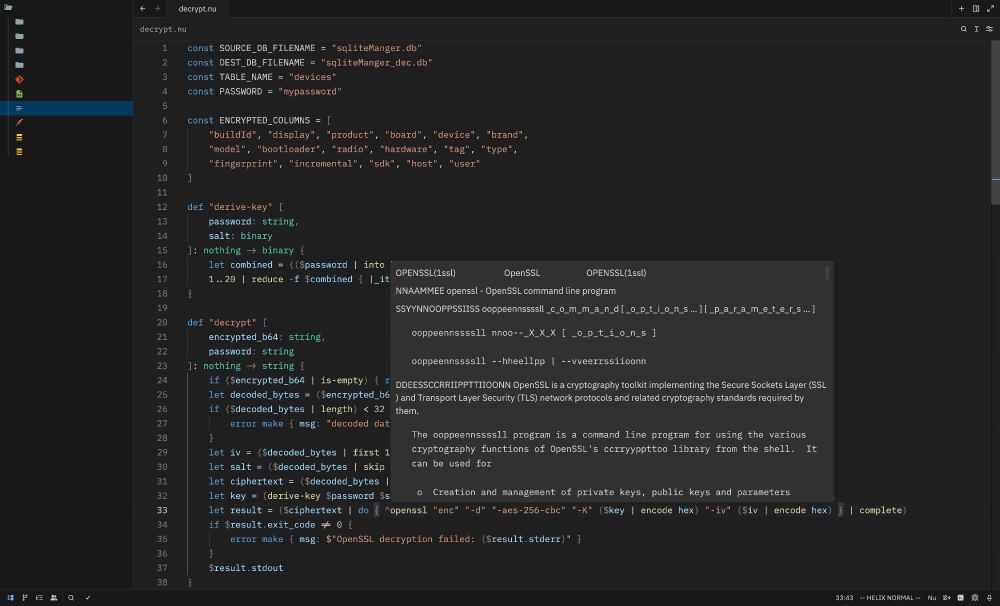Click the "mypassword" string
The height and width of the screenshot is (606, 1000).
point(310,91)
